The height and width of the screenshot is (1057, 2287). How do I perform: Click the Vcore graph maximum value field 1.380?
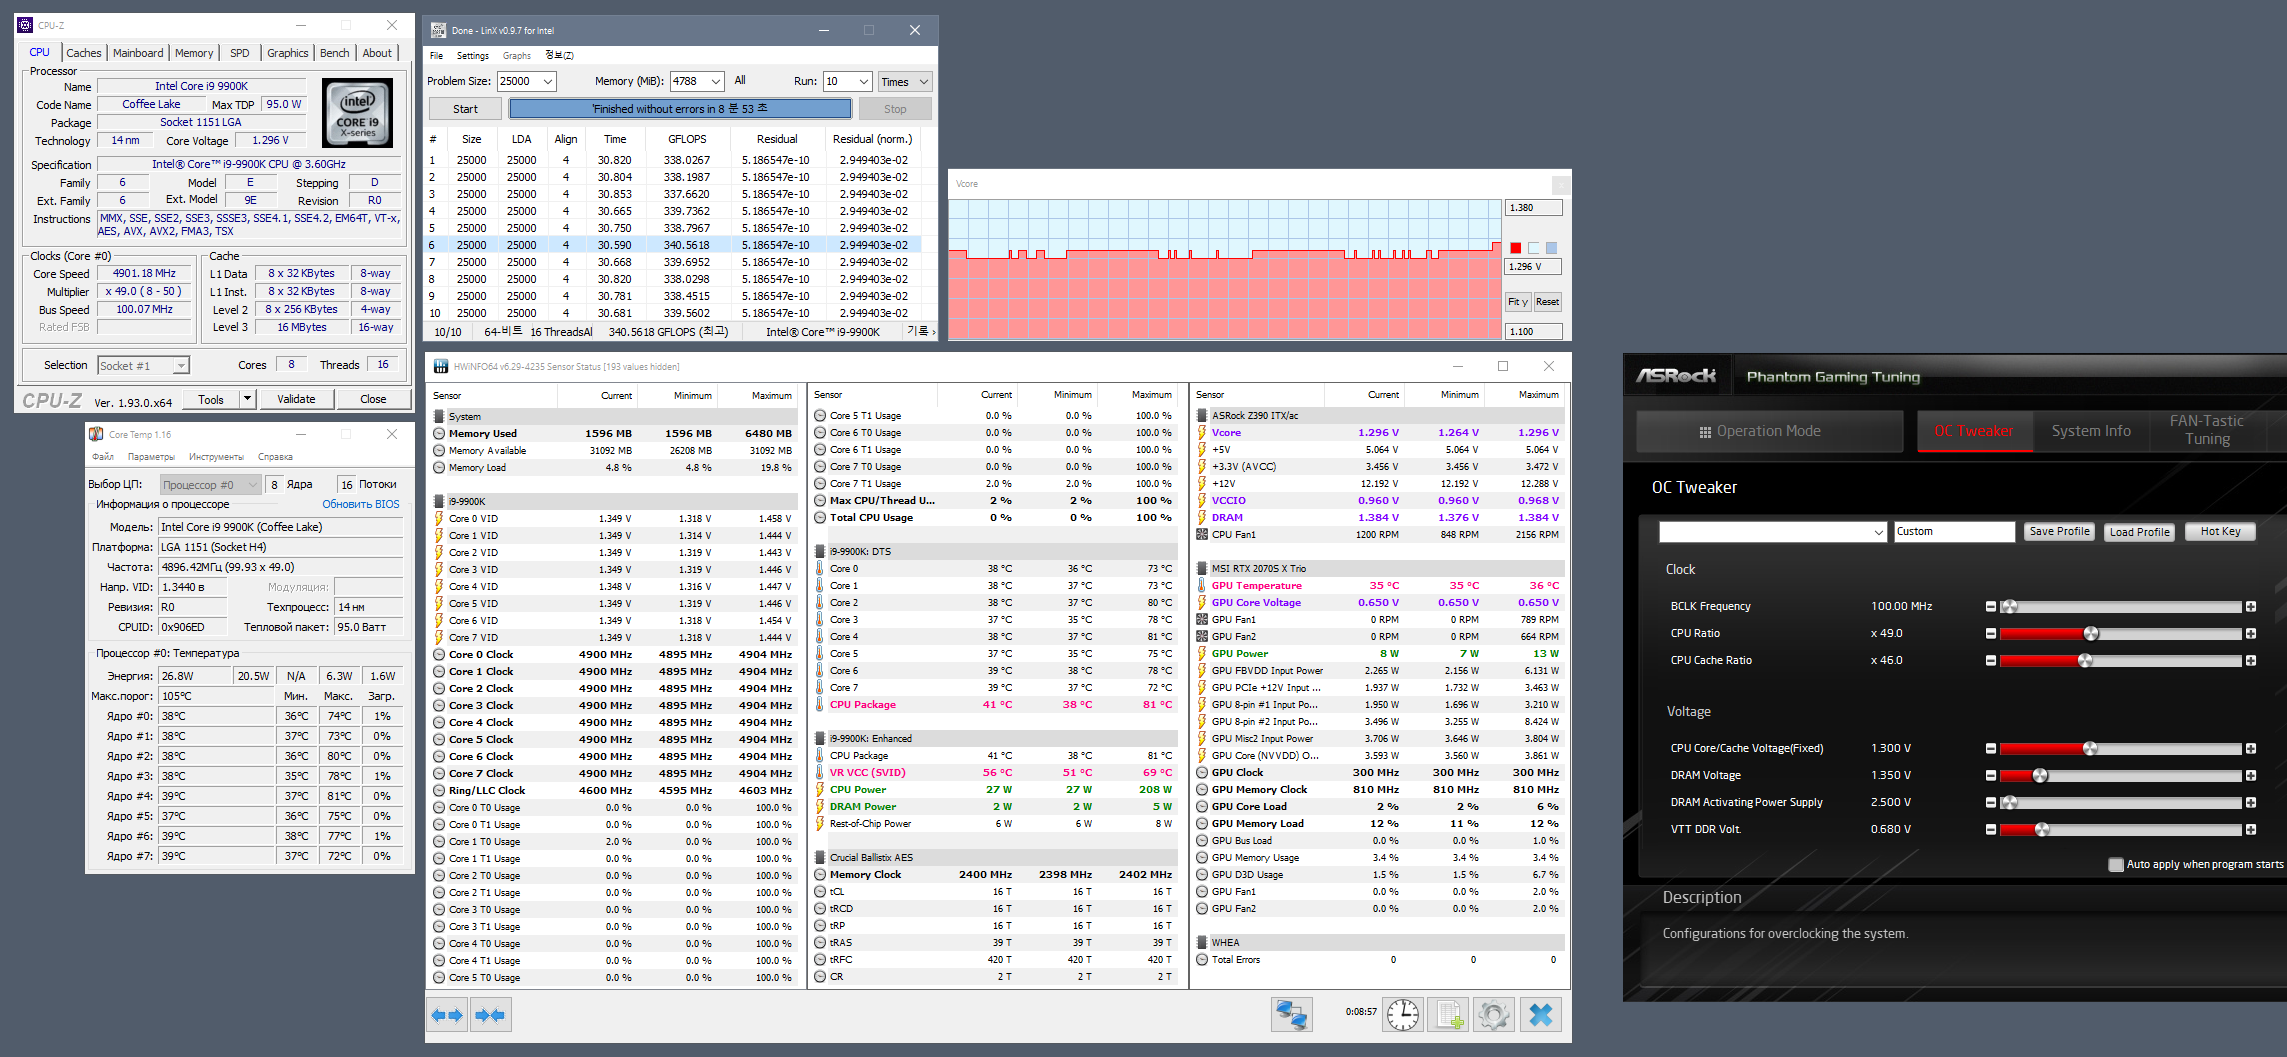point(1533,208)
